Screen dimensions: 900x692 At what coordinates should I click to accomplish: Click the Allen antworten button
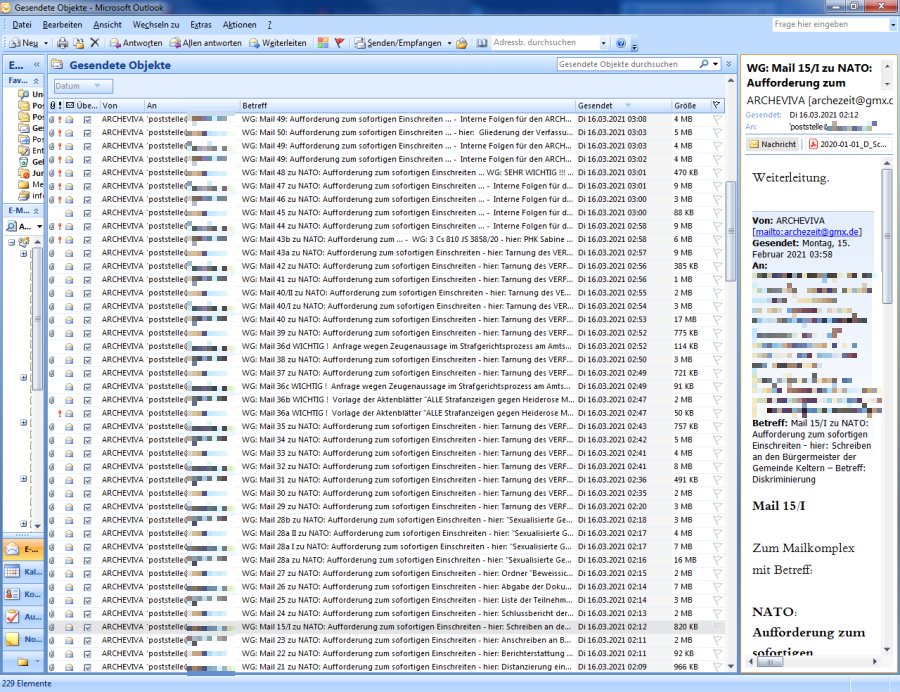click(205, 43)
